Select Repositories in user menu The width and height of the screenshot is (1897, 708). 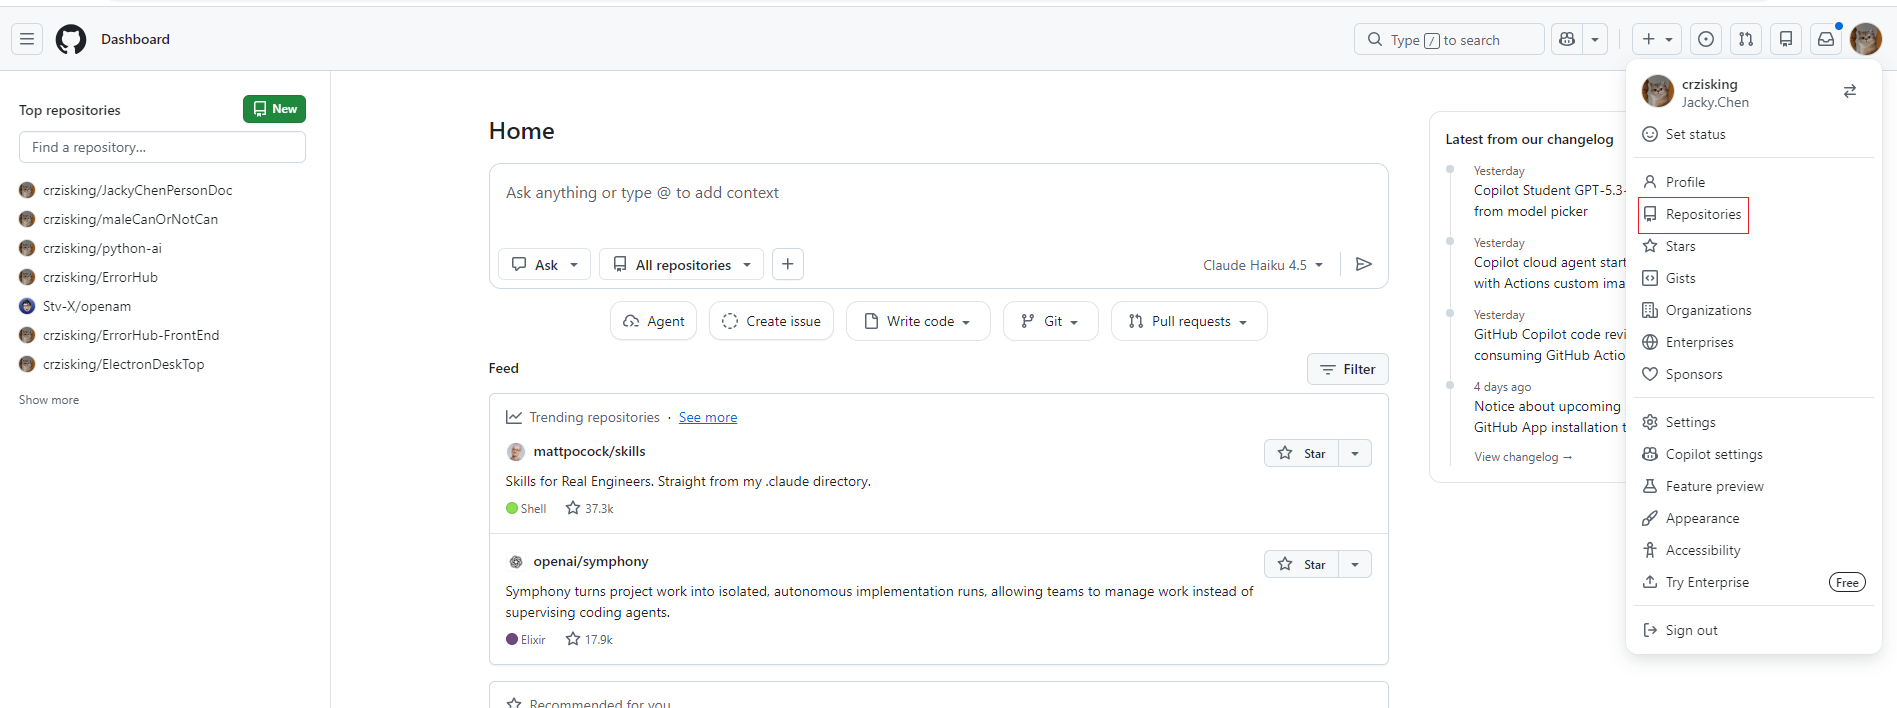click(x=1754, y=214)
